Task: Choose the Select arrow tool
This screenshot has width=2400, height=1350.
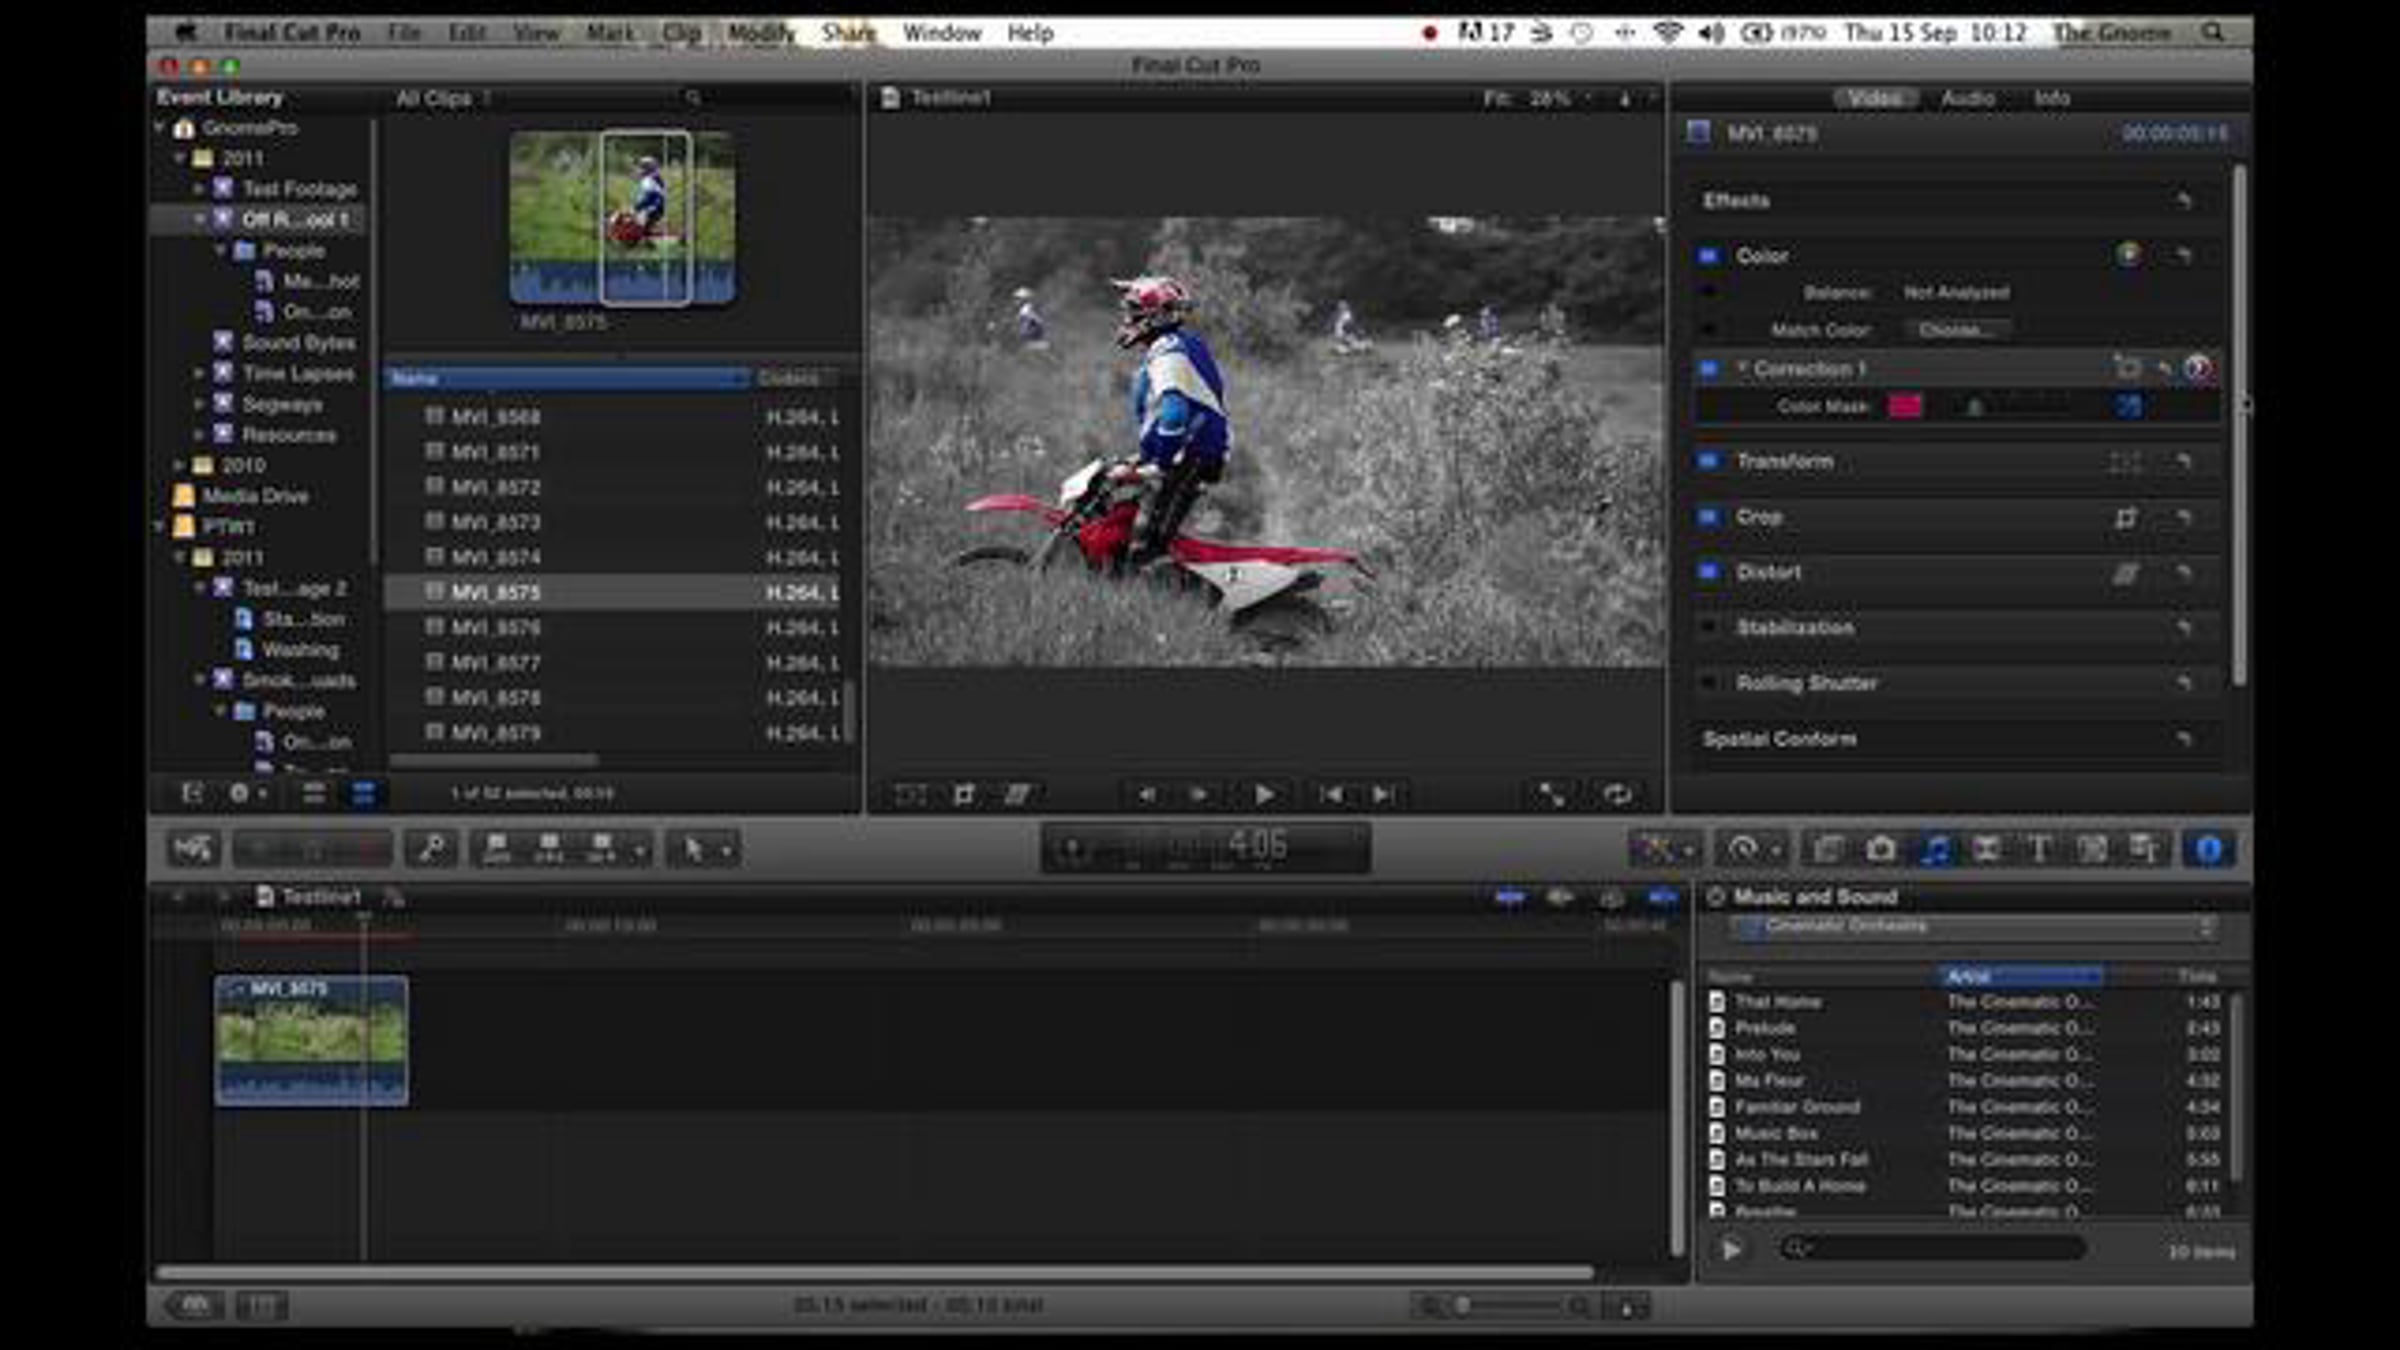Action: coord(693,849)
